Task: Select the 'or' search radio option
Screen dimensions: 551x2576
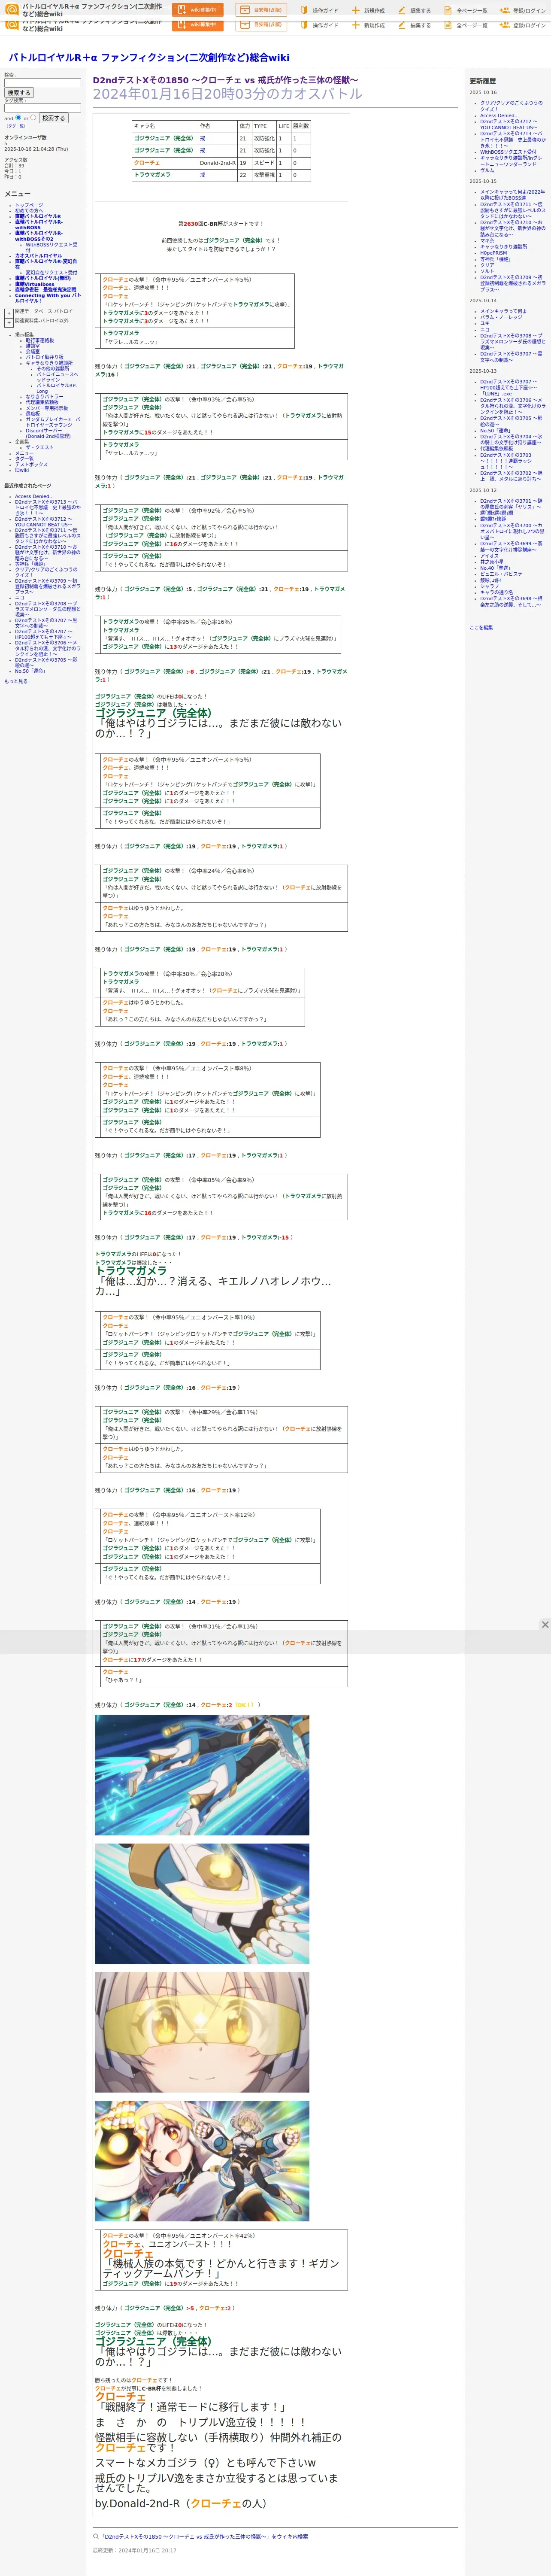Action: [x=33, y=117]
